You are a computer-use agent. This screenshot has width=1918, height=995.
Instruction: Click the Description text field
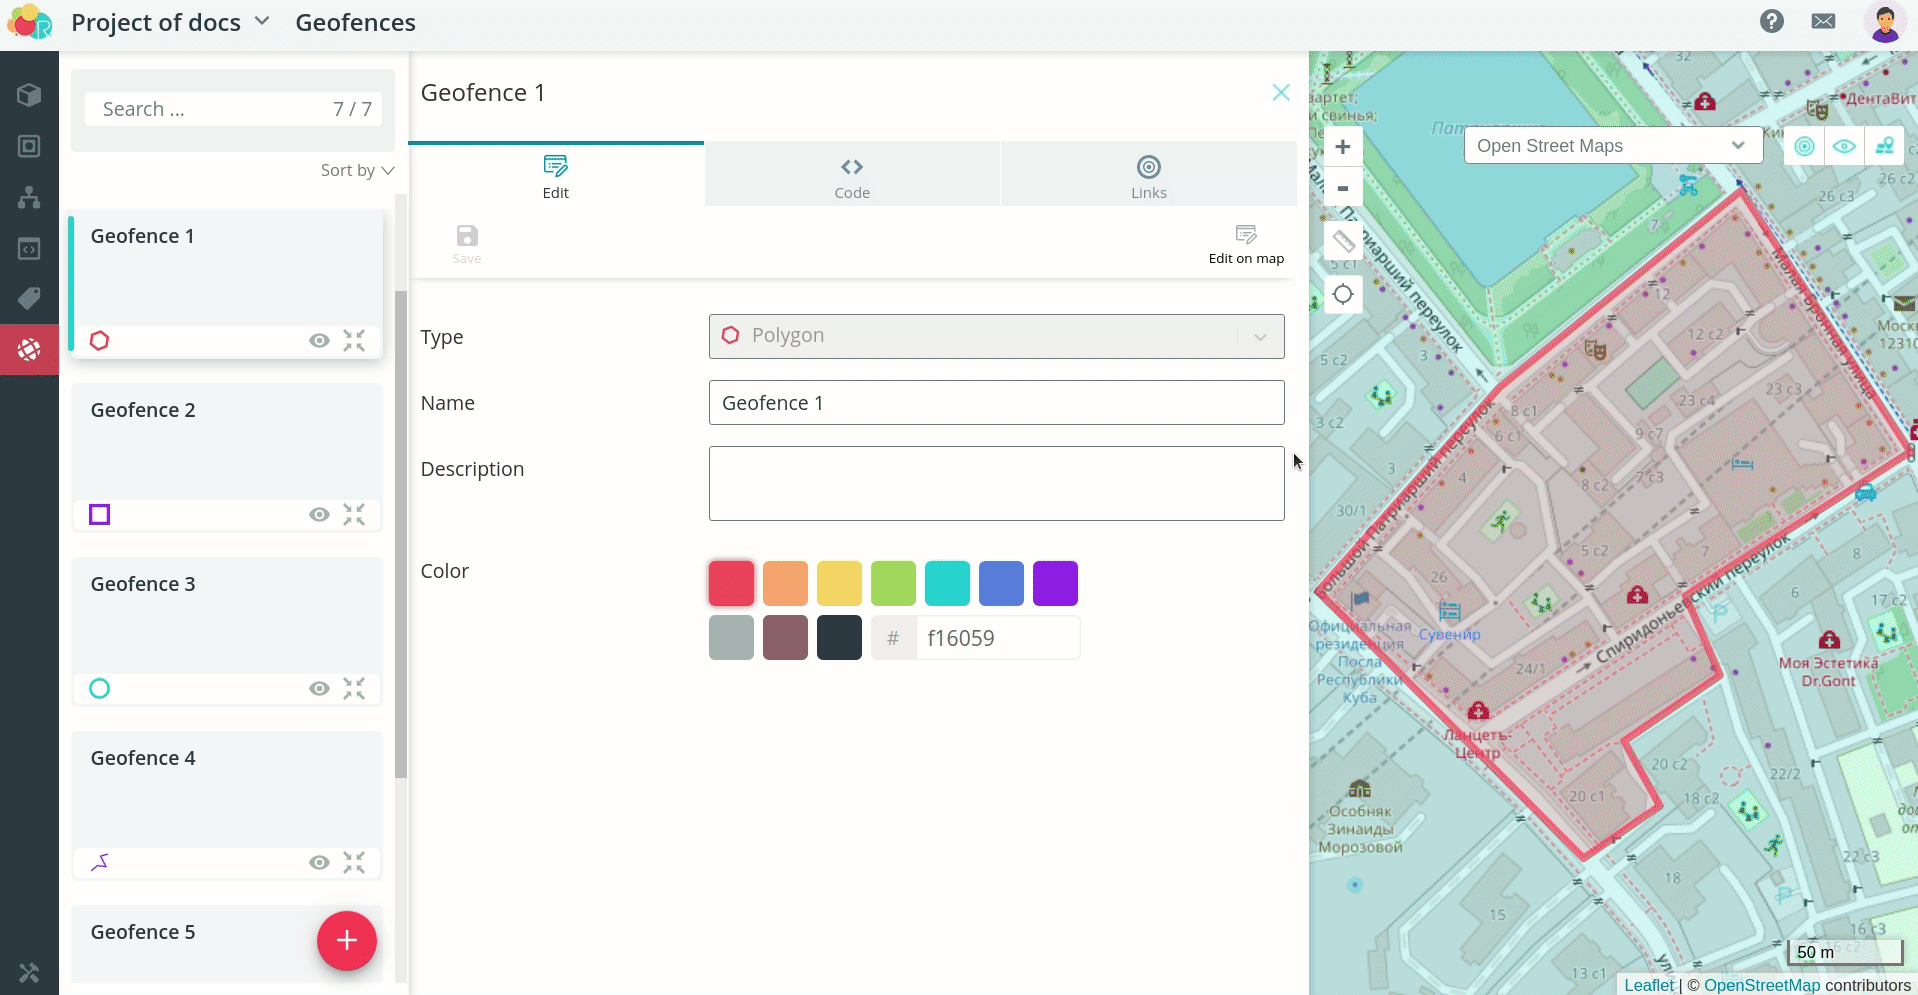996,483
